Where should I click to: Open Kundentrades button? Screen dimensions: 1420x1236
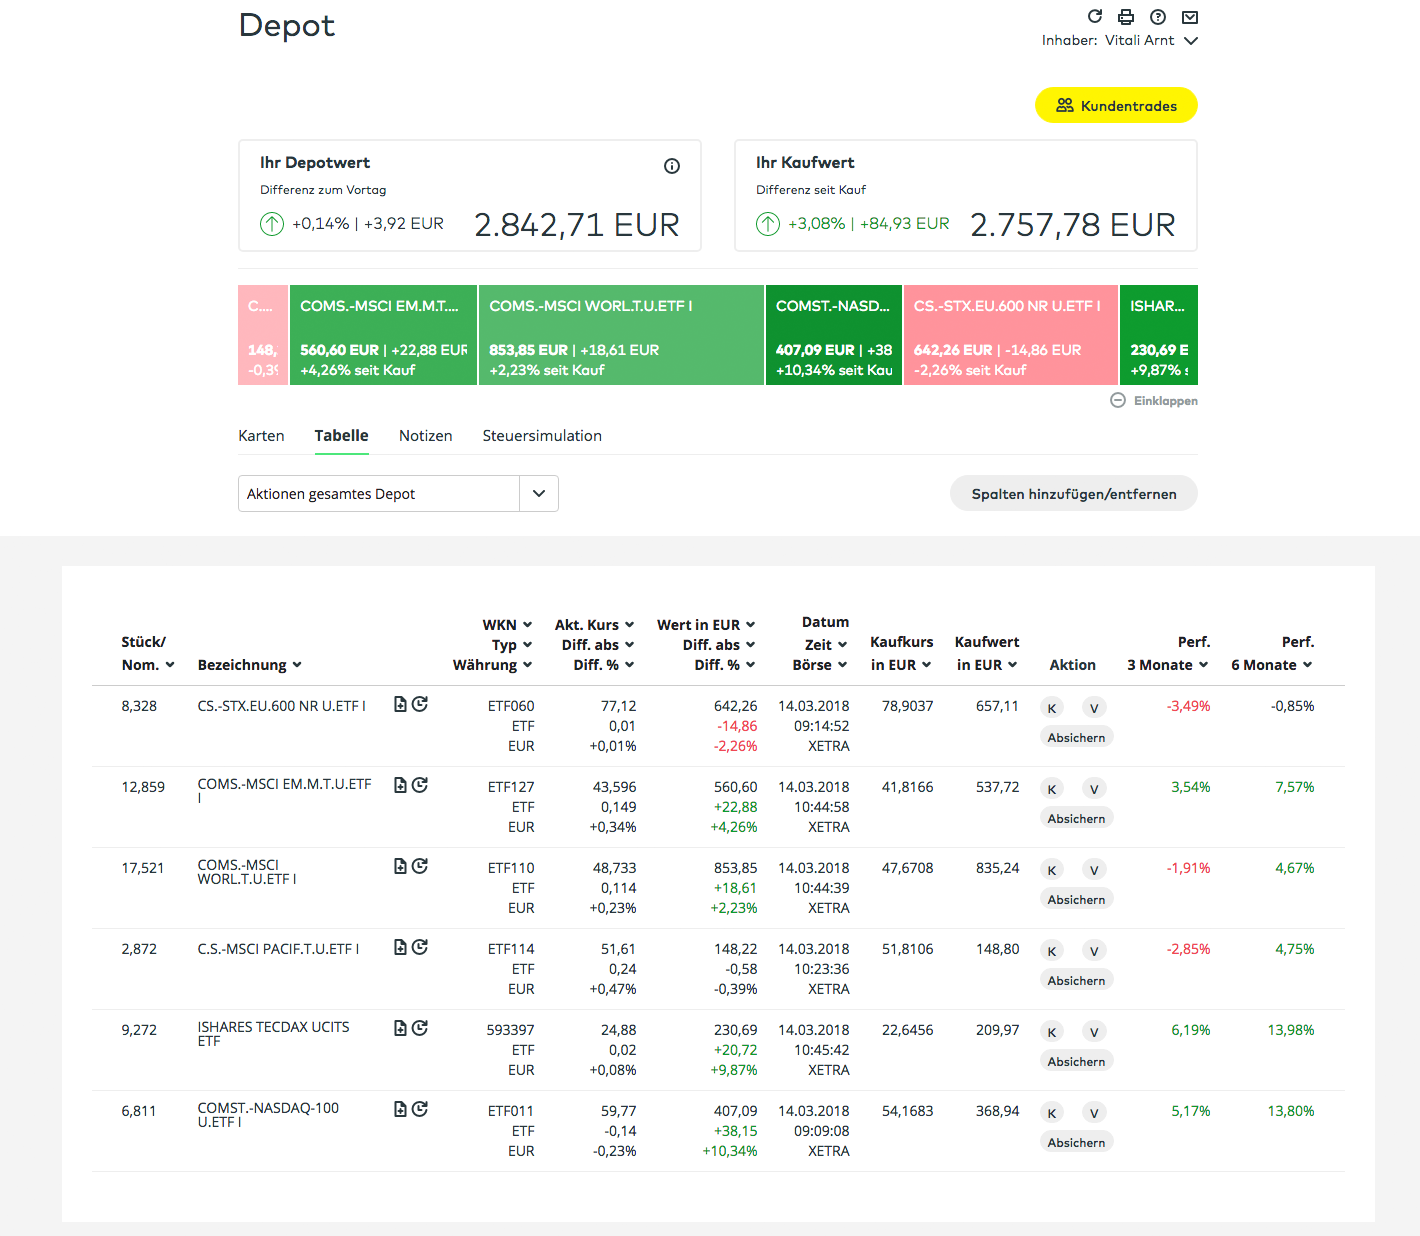(x=1116, y=105)
